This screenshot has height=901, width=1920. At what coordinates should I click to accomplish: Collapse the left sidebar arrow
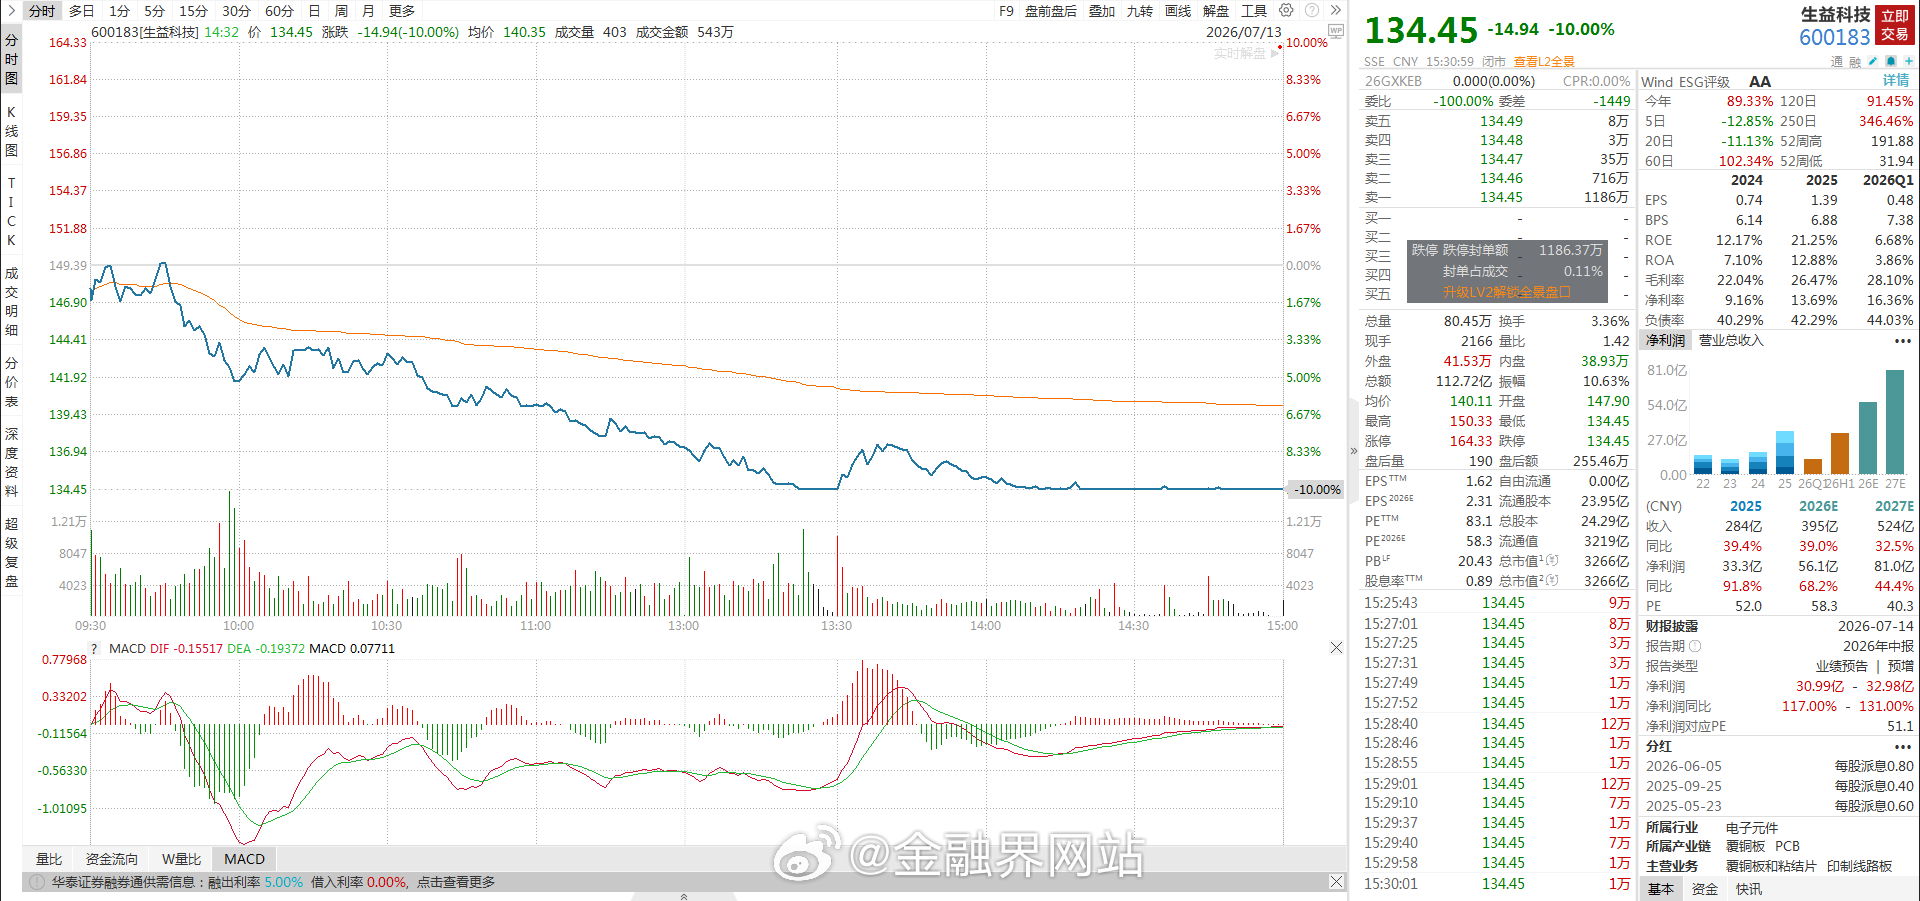10,10
